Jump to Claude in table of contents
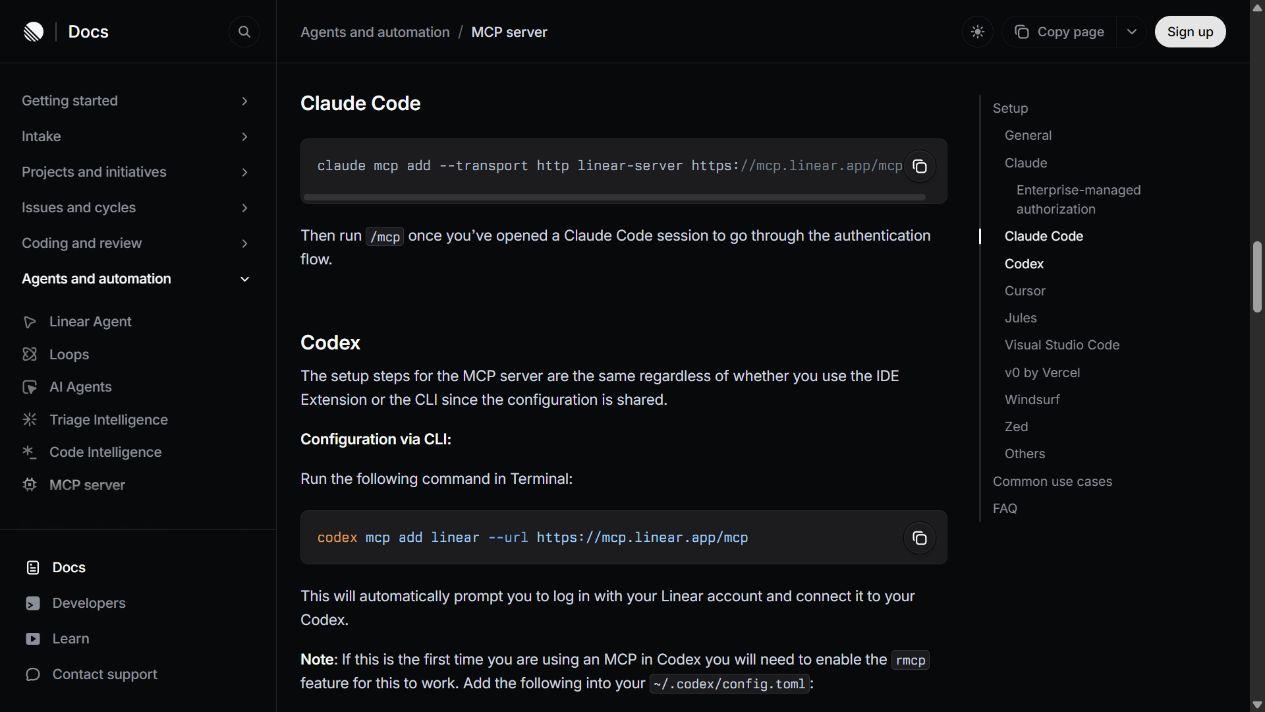Viewport: 1265px width, 712px height. 1026,162
